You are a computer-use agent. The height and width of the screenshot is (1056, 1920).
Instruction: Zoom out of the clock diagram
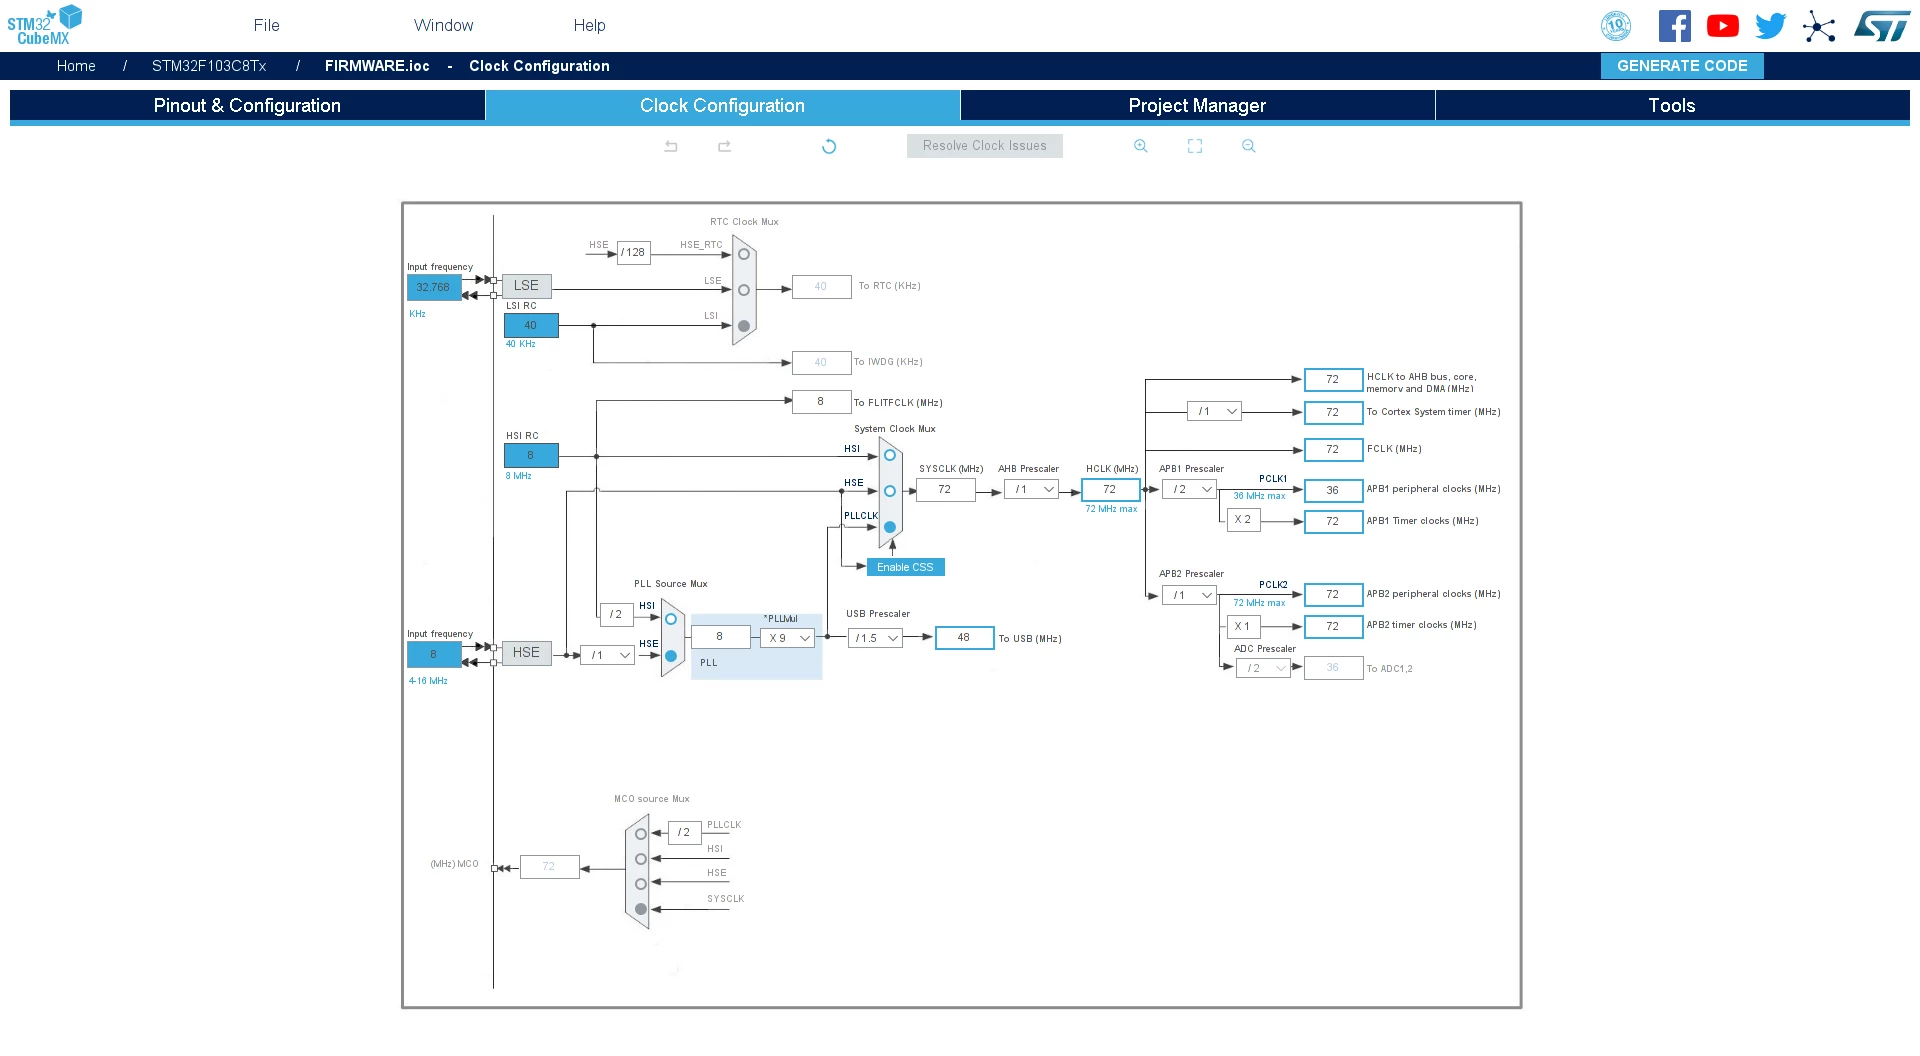[x=1249, y=146]
